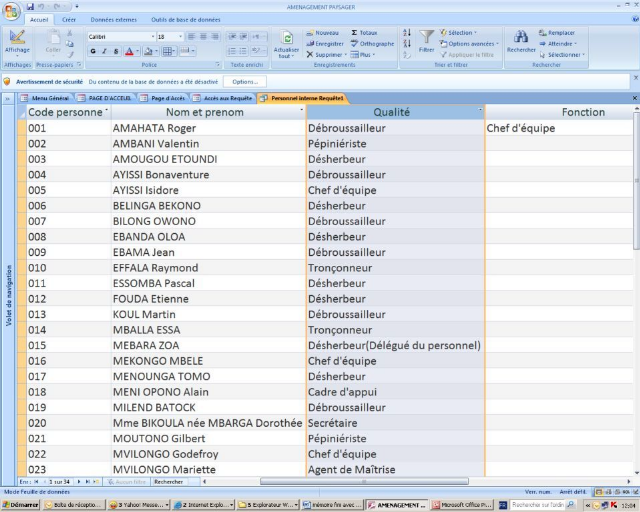Image resolution: width=640 pixels, height=512 pixels.
Task: Open the font color picker arrow
Action: pyautogui.click(x=138, y=51)
